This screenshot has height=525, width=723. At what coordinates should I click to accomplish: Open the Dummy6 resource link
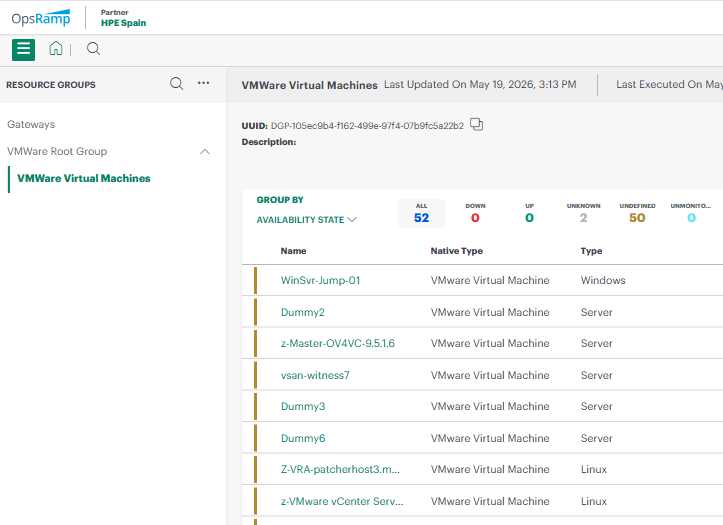click(x=303, y=438)
